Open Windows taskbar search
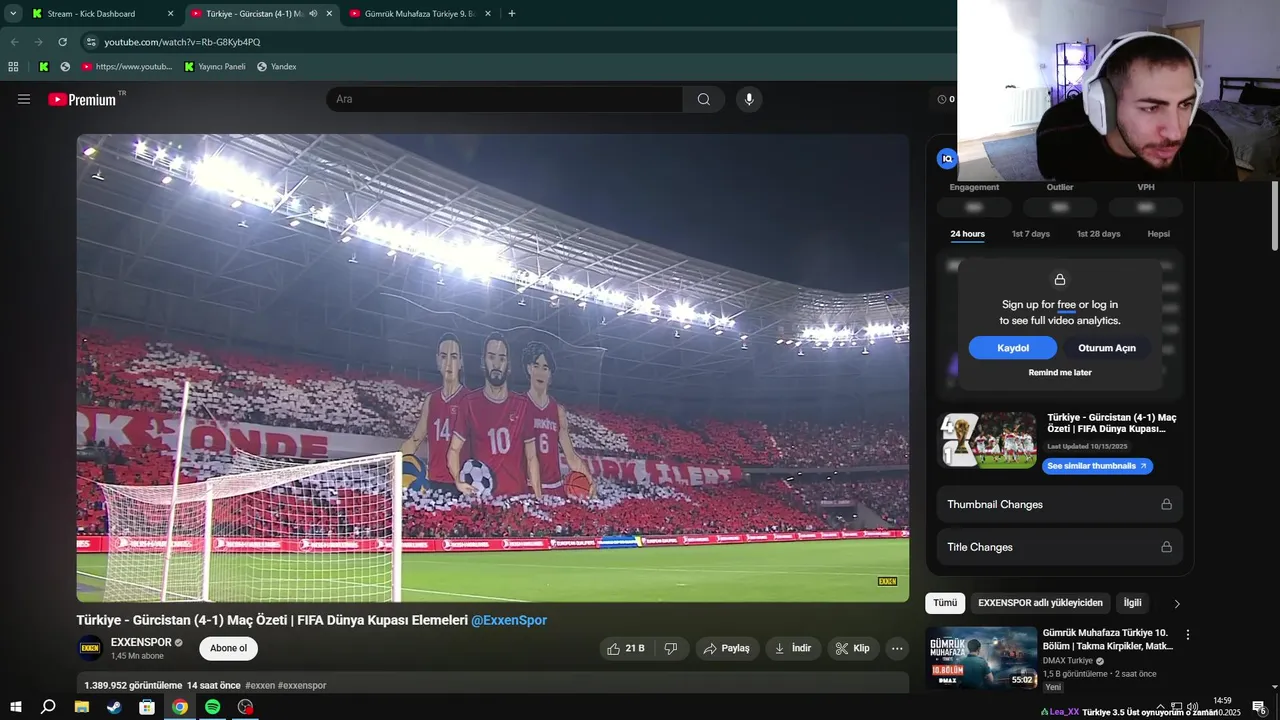 click(x=48, y=707)
